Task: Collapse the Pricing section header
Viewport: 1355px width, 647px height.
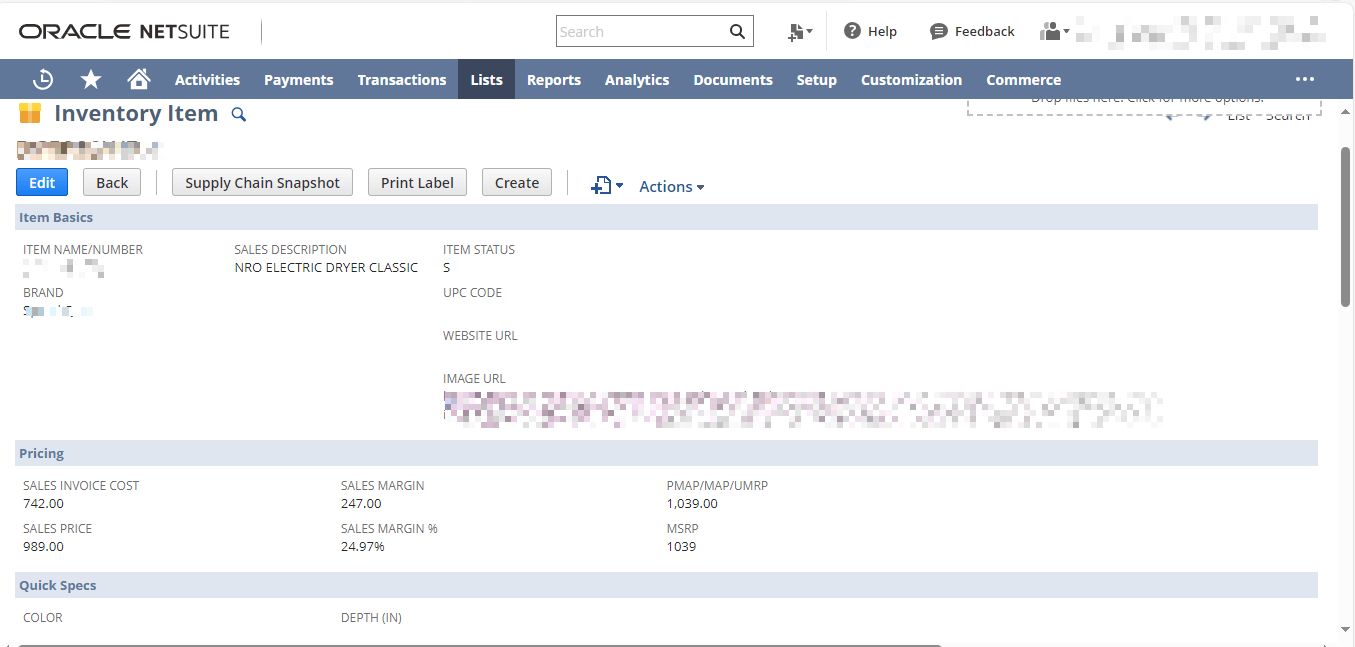Action: click(666, 453)
